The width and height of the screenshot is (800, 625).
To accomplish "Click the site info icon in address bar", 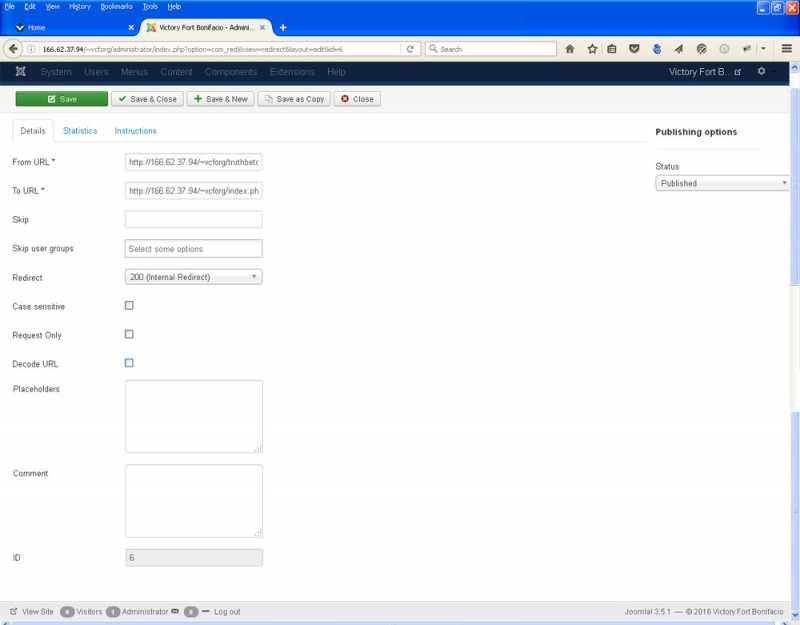I will tap(31, 49).
